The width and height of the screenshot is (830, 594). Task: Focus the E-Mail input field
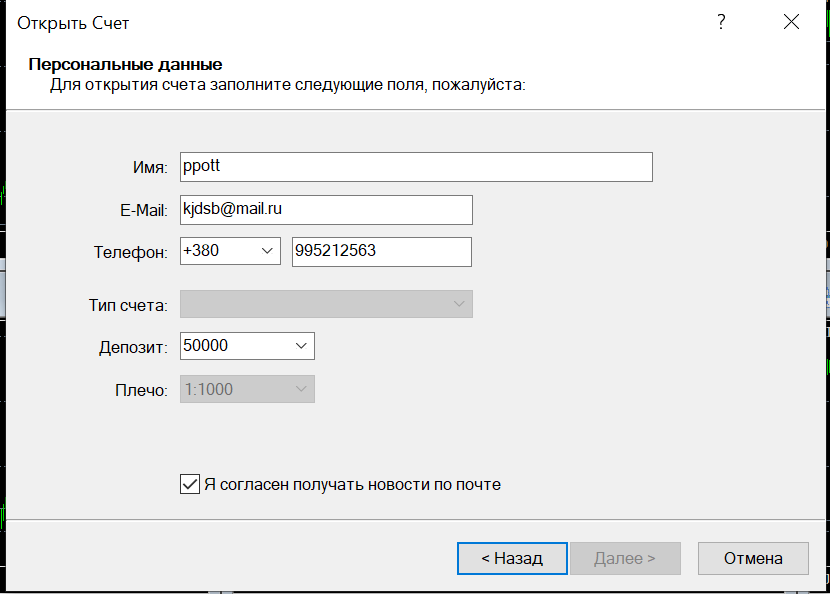pos(326,210)
